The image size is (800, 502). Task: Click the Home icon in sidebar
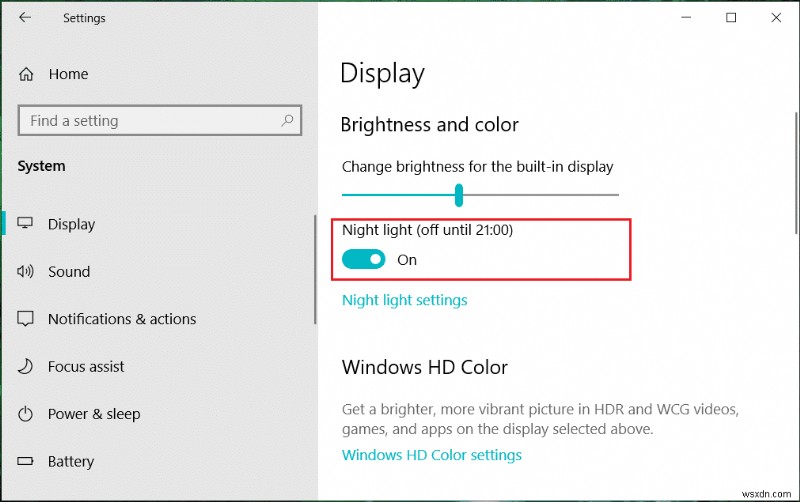(x=26, y=74)
